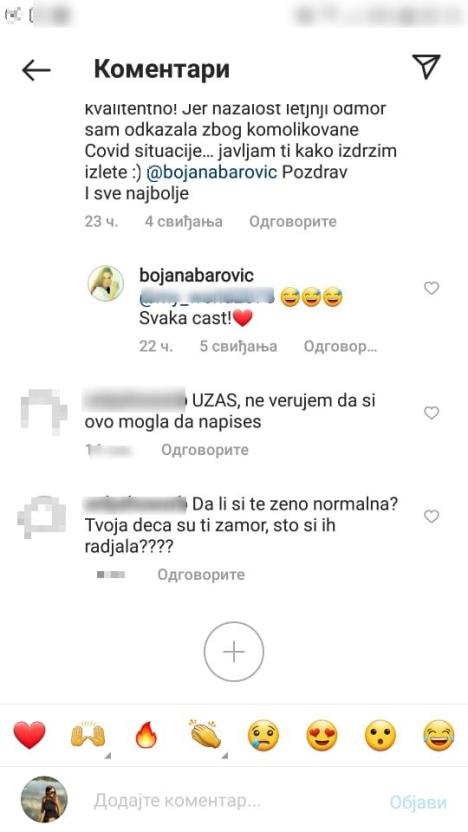
Task: Like bojanabarovic's reply with heart
Action: pyautogui.click(x=431, y=288)
